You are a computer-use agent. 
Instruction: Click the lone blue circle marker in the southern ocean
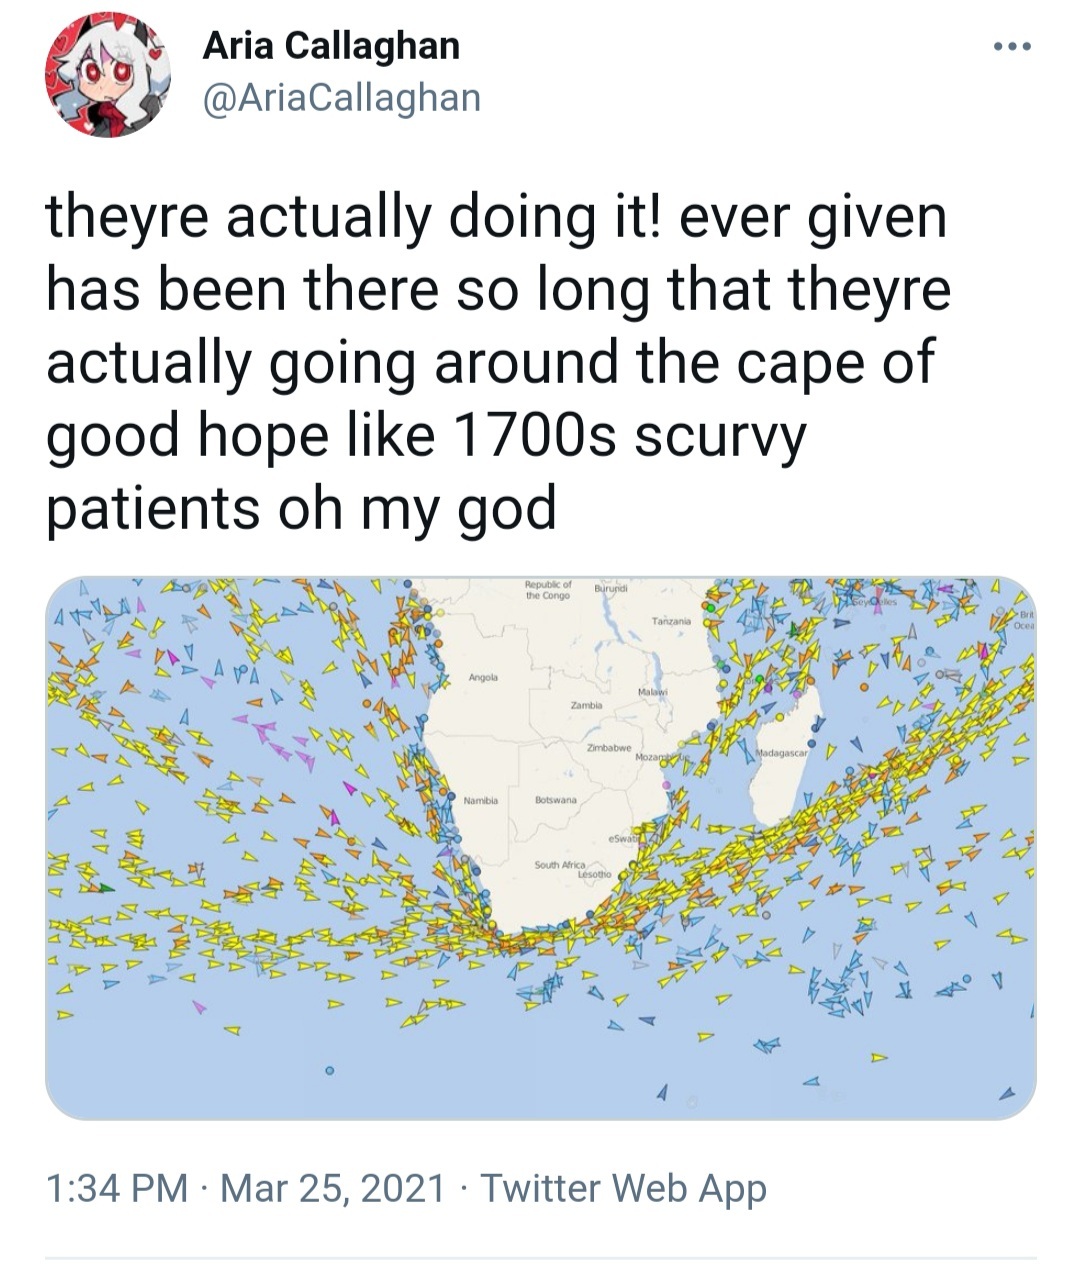[327, 1071]
